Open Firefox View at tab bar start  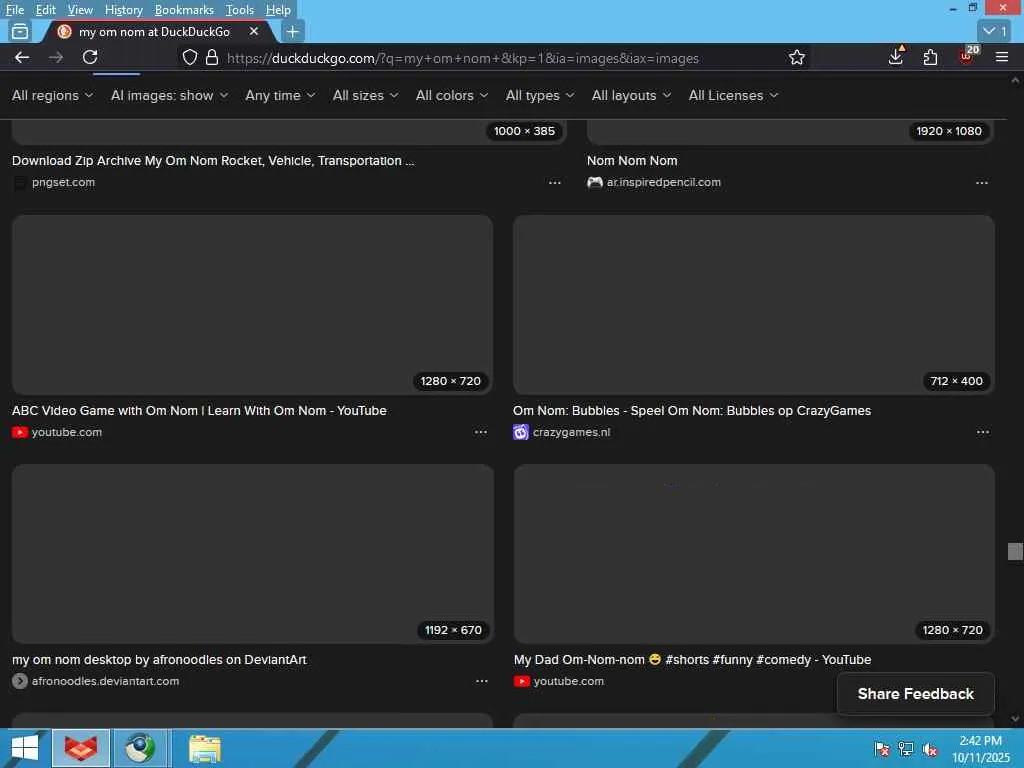[20, 31]
